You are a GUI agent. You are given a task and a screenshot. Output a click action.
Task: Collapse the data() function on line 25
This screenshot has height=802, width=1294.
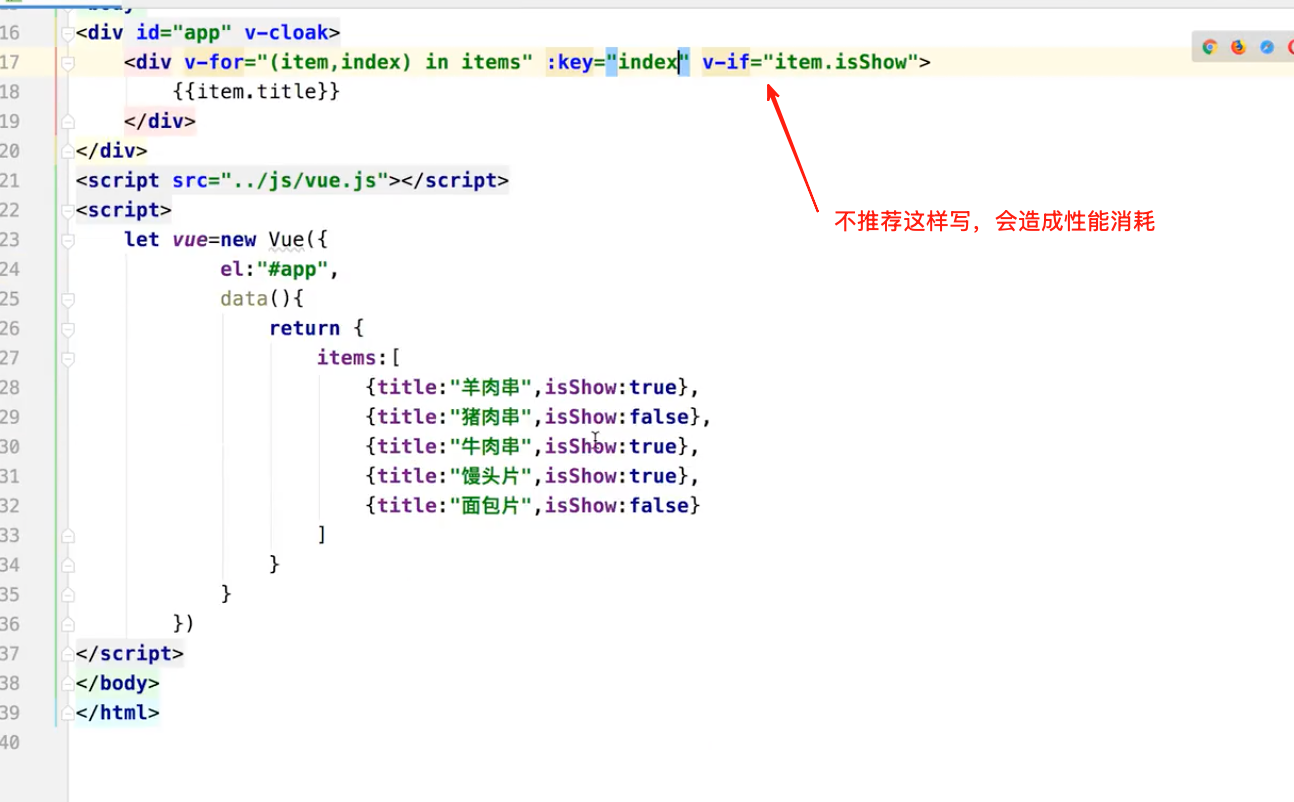point(67,299)
